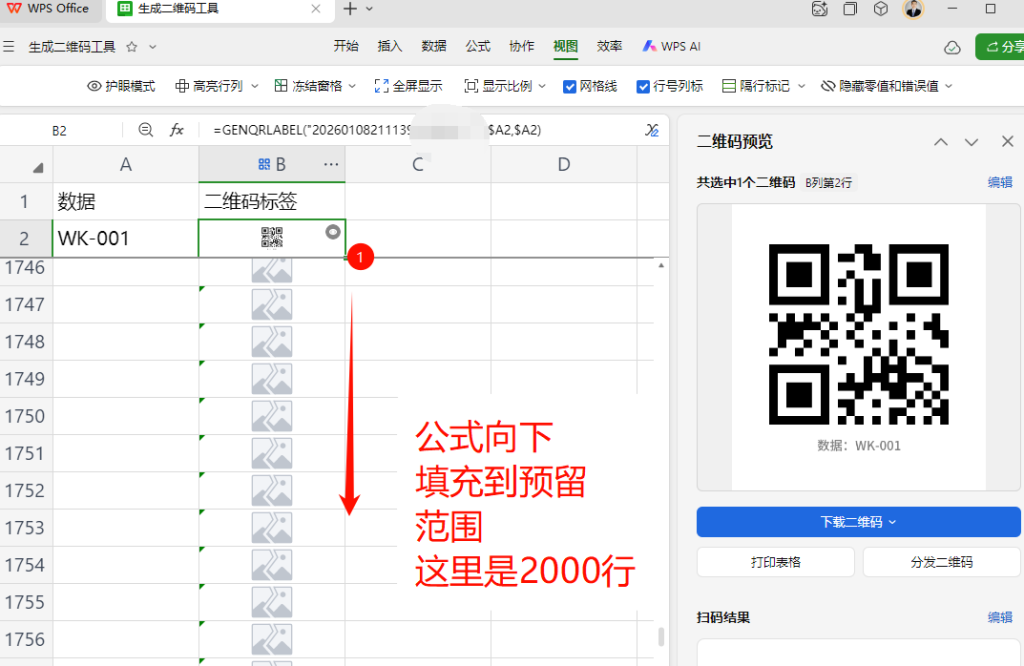Click the 打印表格 button
This screenshot has width=1024, height=666.
tap(776, 562)
